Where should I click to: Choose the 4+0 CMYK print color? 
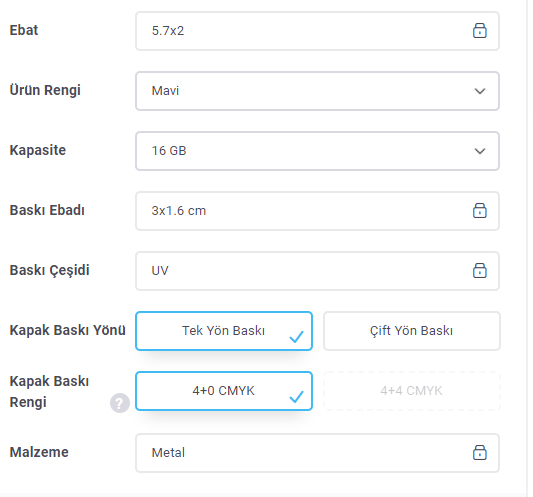point(224,391)
